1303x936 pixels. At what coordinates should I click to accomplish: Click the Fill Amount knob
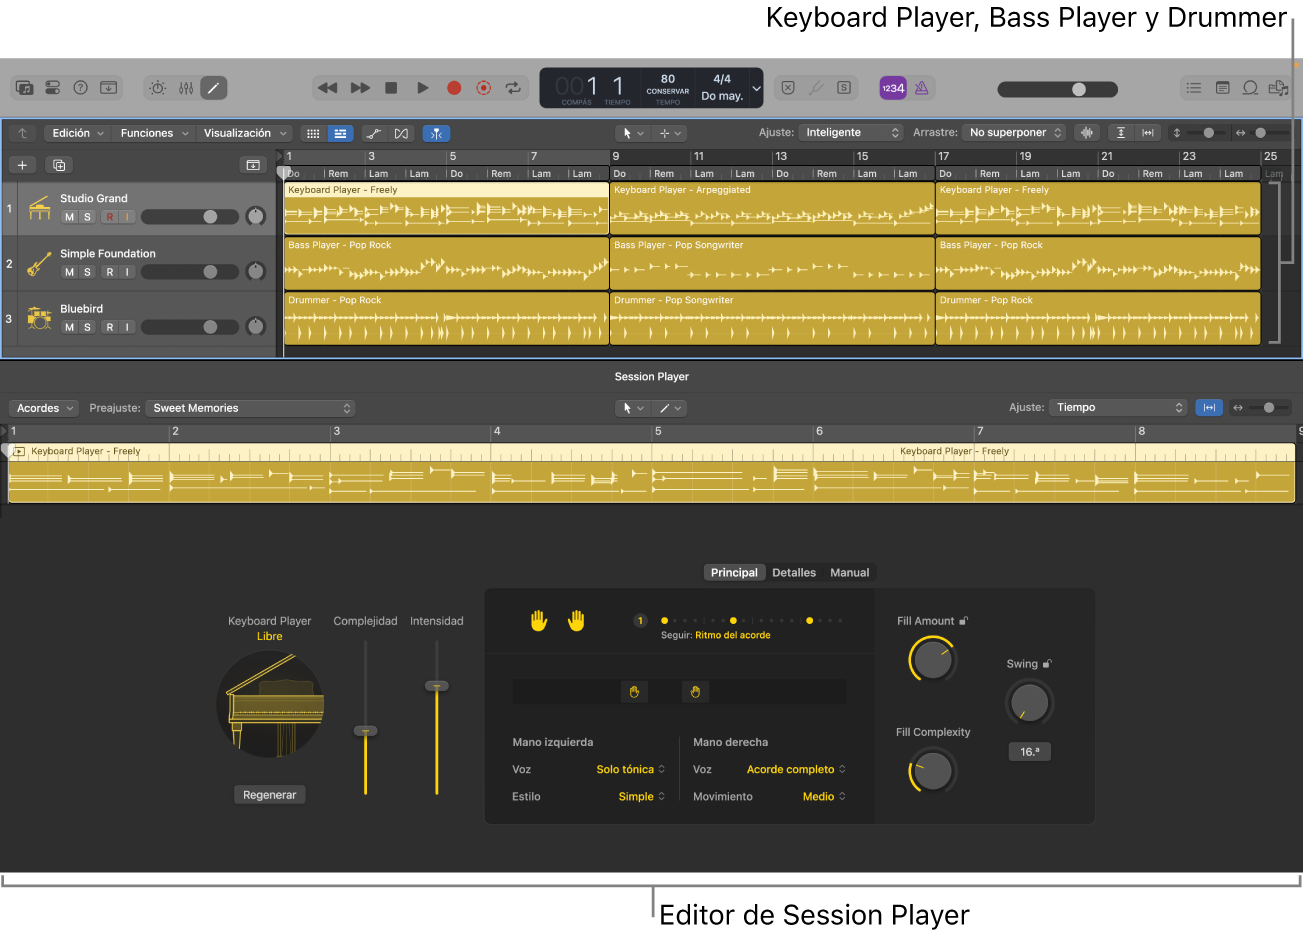click(x=933, y=661)
